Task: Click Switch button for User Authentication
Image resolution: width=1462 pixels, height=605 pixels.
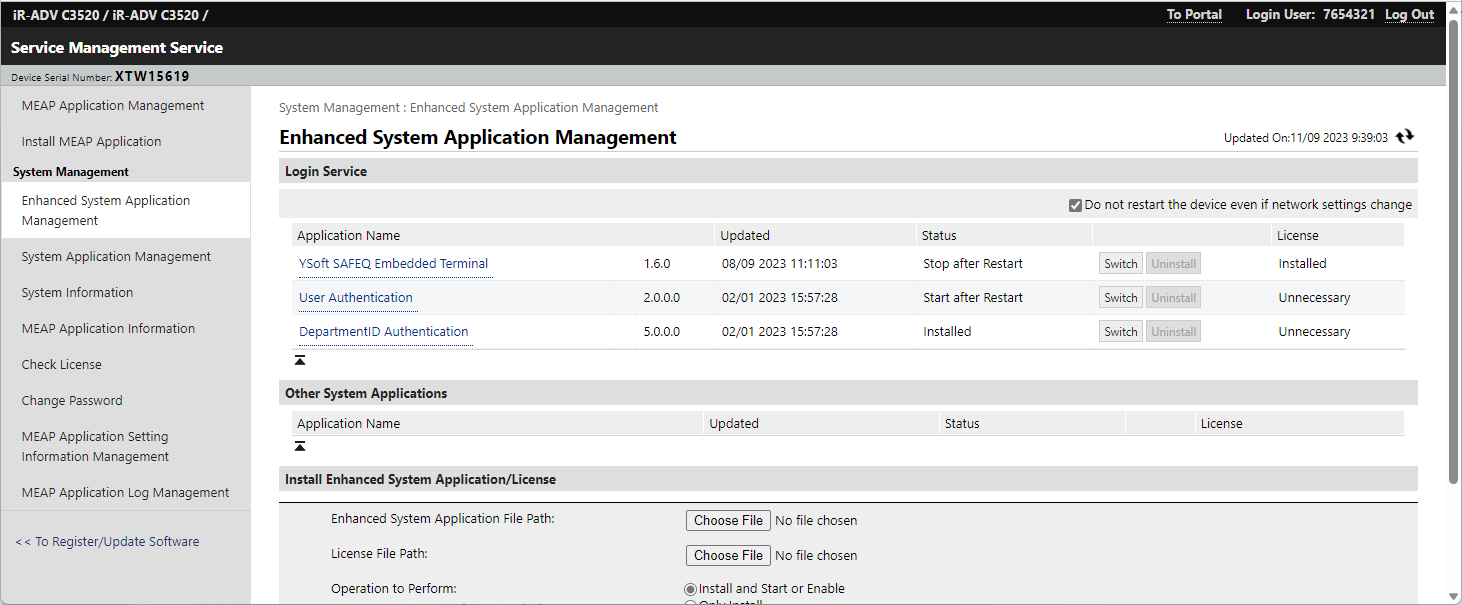Action: click(1120, 298)
